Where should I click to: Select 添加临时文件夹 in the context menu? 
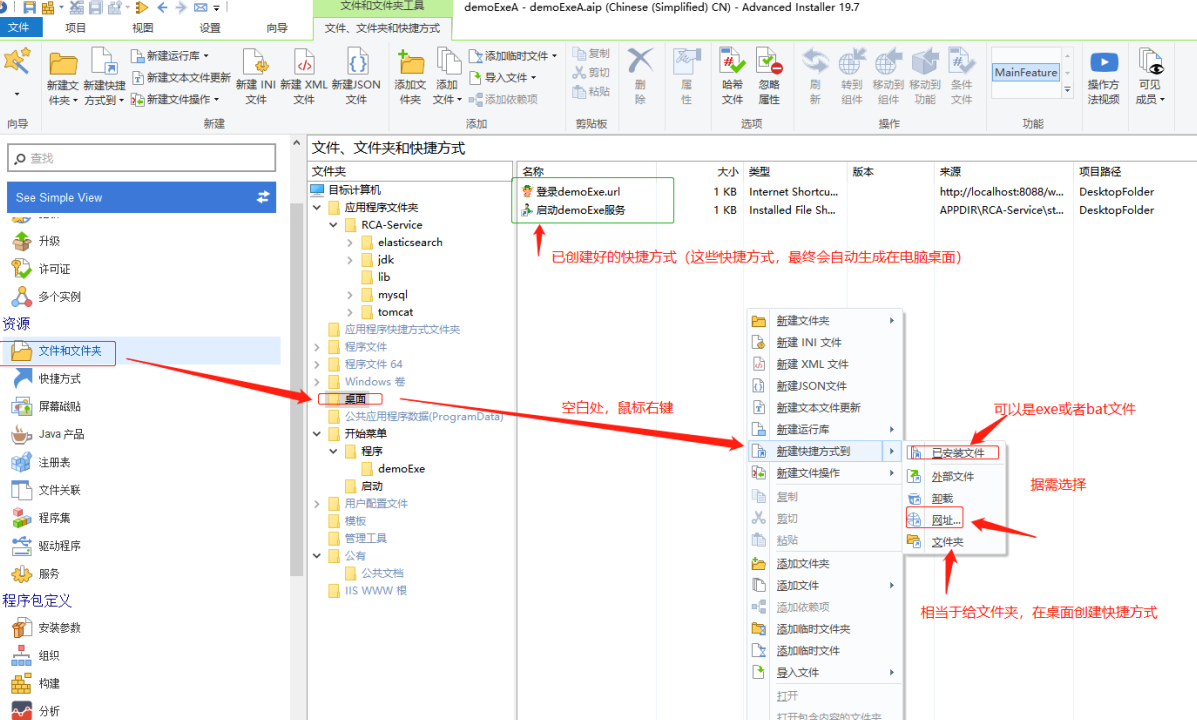click(824, 629)
